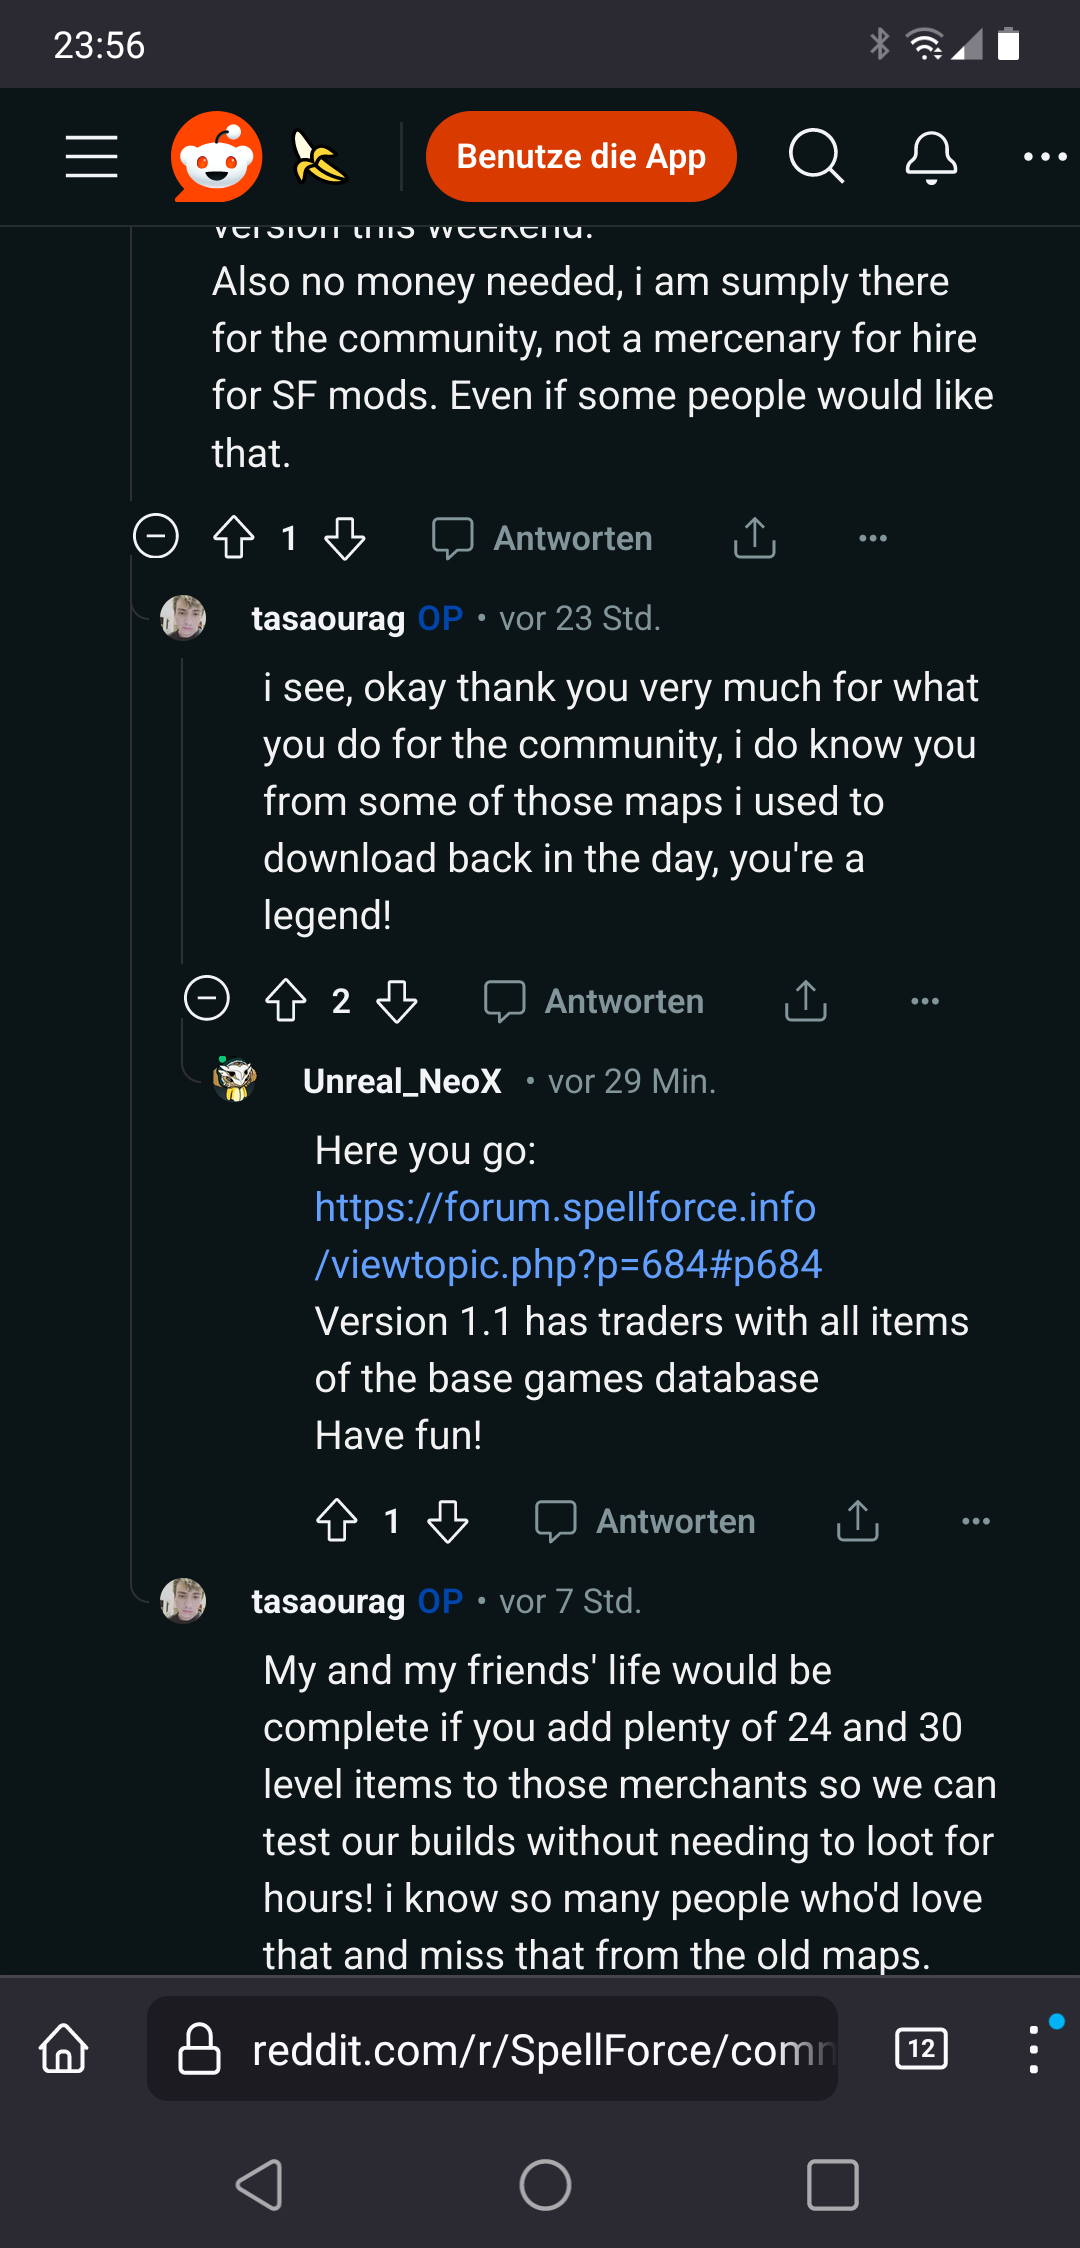
Task: Downvote Unreal_NeoX's 'Here you go' comment
Action: coord(448,1521)
